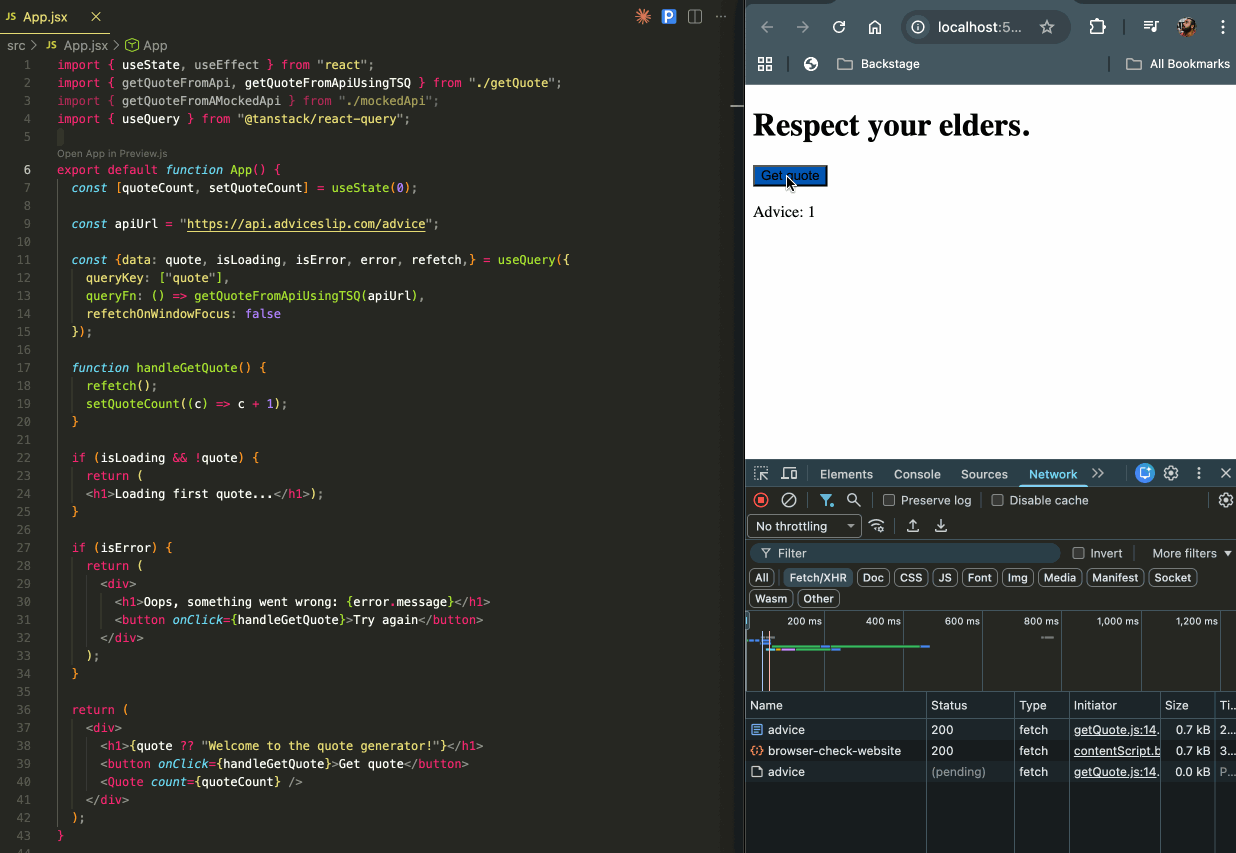Toggle the CSS request filter chip

[911, 578]
